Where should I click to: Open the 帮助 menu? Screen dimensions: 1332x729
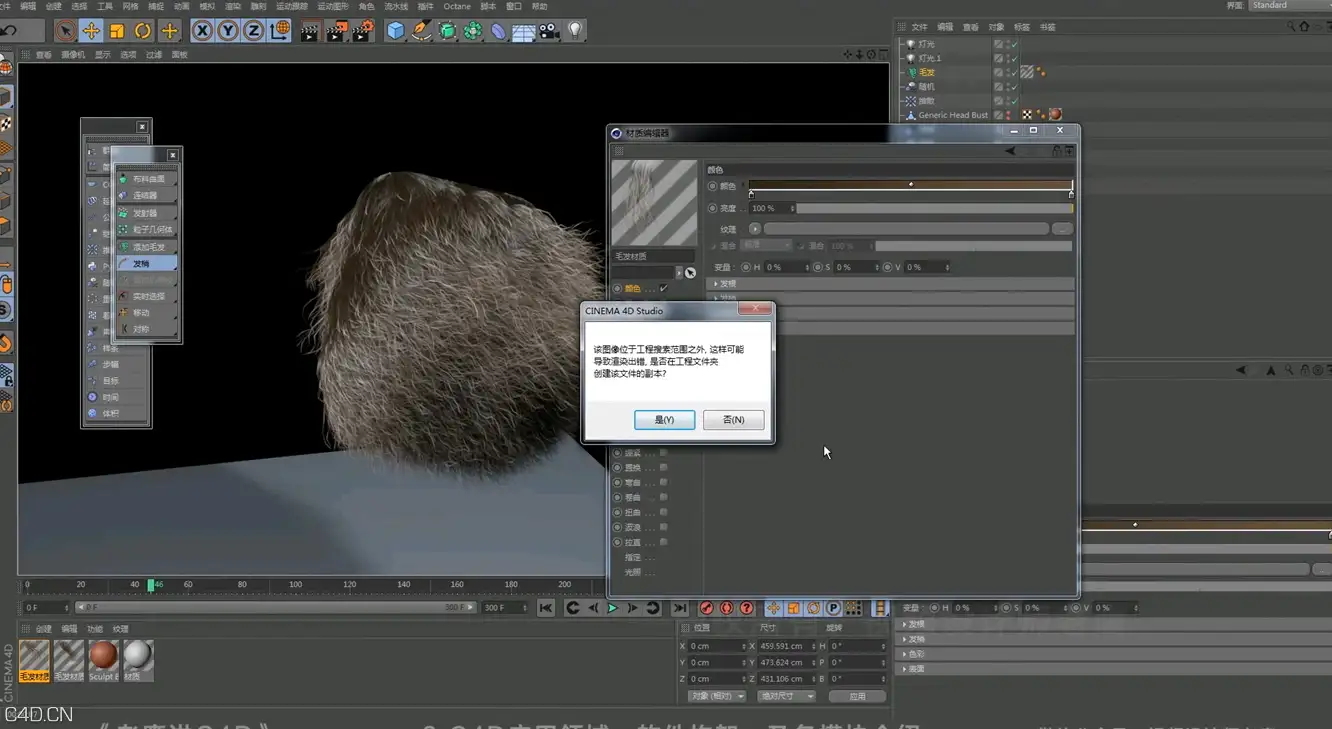click(540, 6)
